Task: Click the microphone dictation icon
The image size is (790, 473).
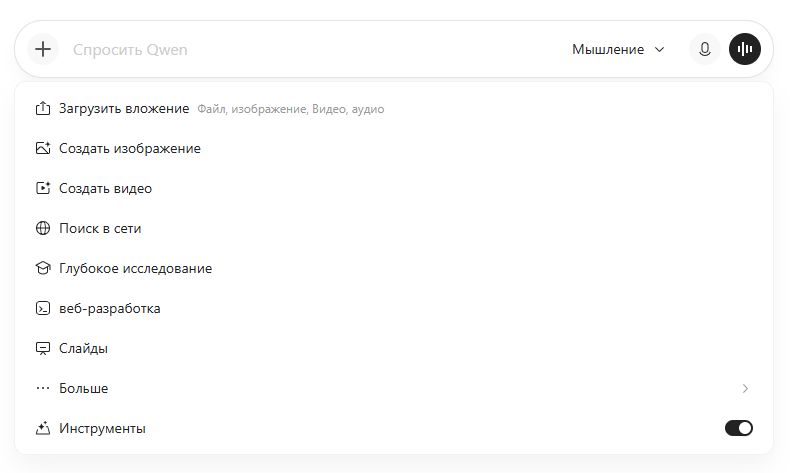Action: (x=704, y=49)
